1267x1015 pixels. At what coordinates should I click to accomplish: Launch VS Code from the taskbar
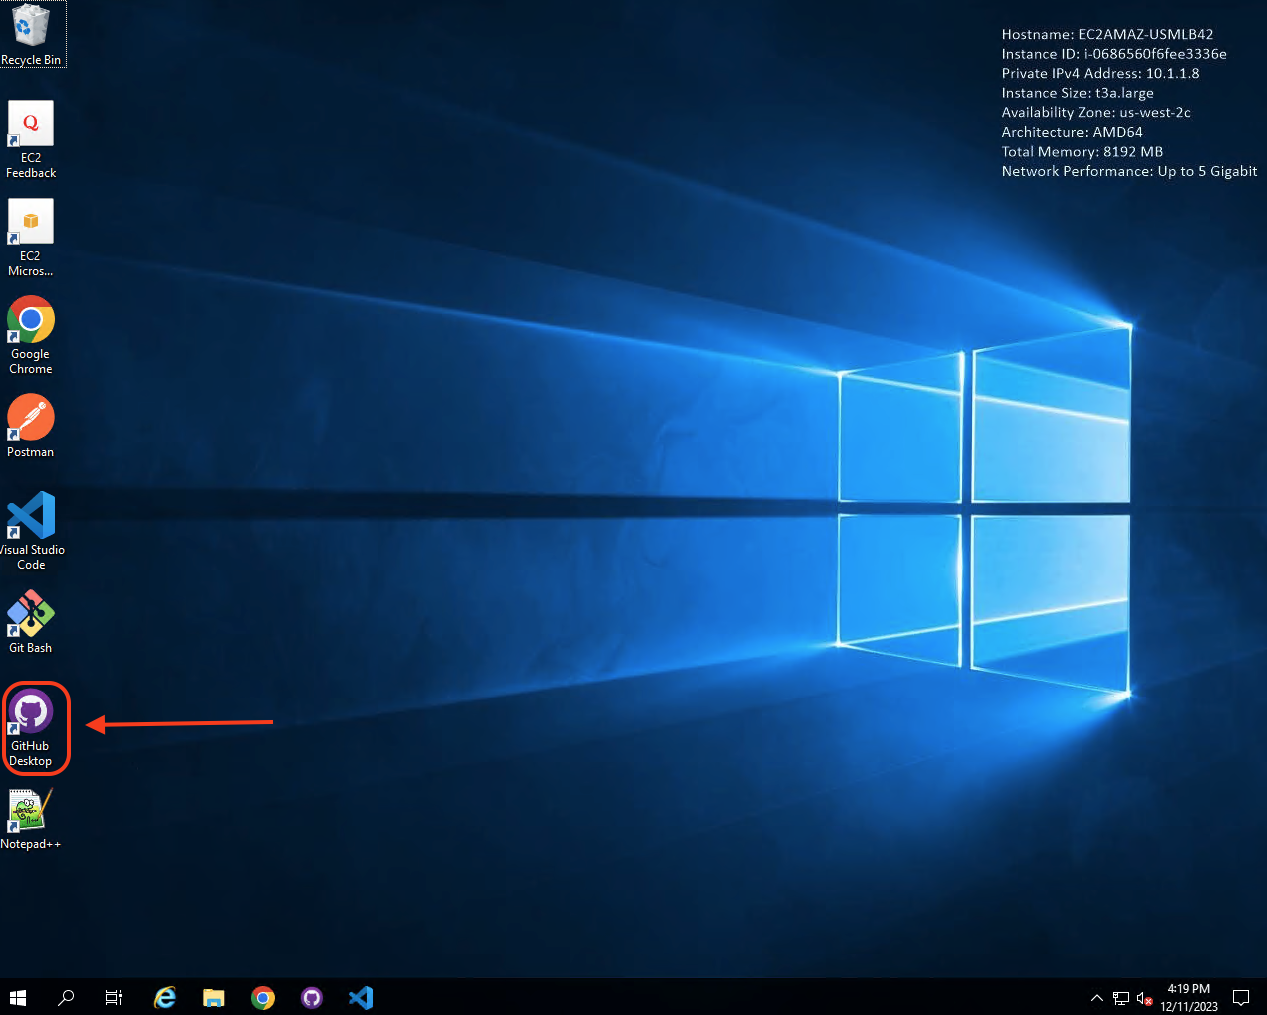pyautogui.click(x=361, y=997)
